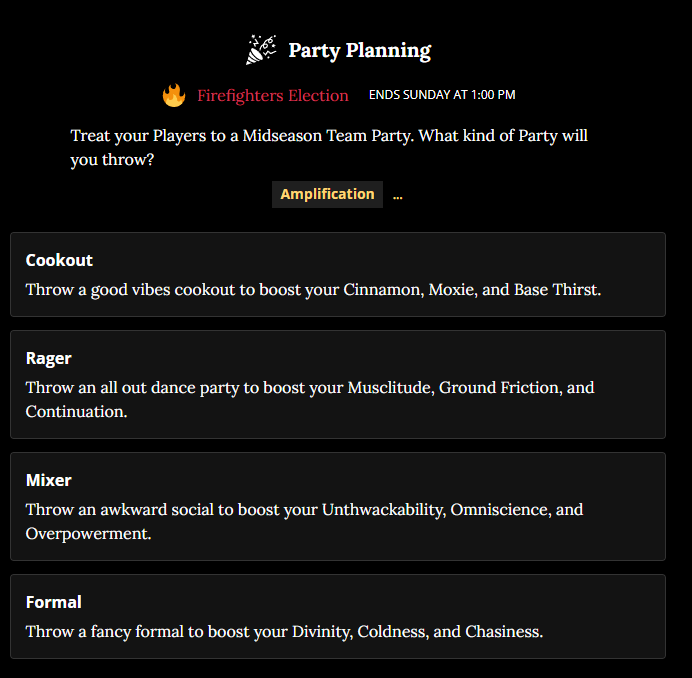This screenshot has width=692, height=678.
Task: Click the Formal description mentioning Divinity
Action: 284,631
